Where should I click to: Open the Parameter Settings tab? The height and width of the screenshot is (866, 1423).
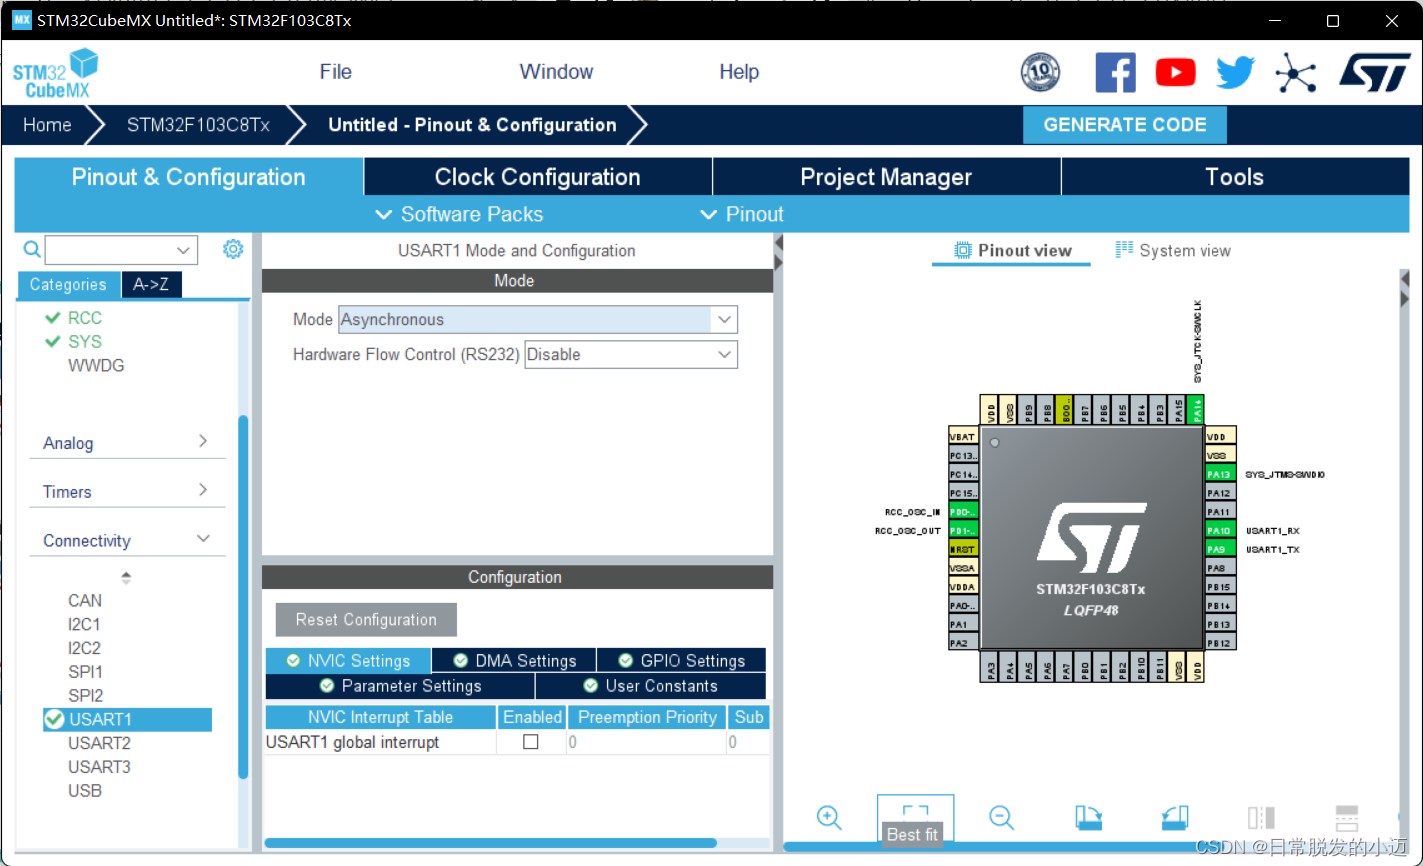(400, 686)
